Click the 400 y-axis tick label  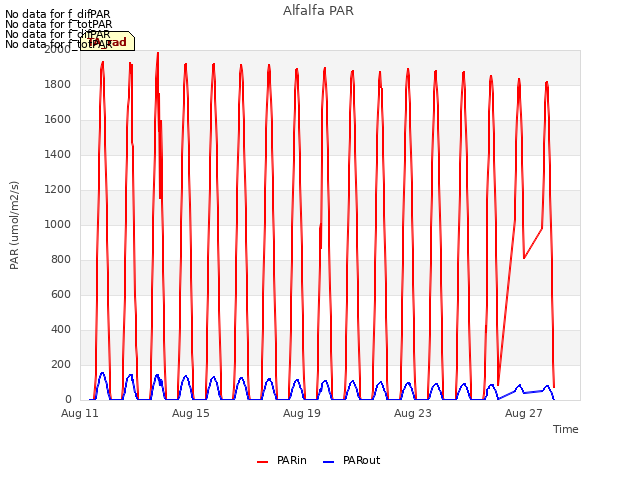click(61, 329)
